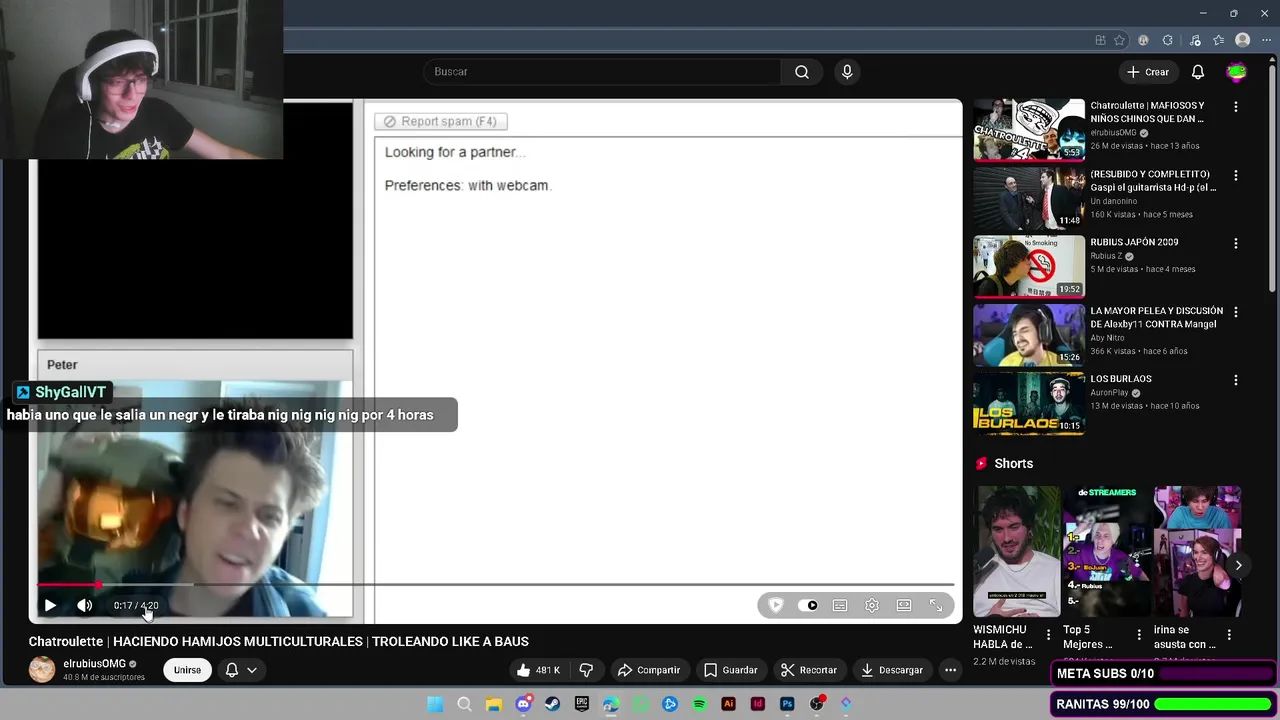Dislike the video

coord(587,670)
